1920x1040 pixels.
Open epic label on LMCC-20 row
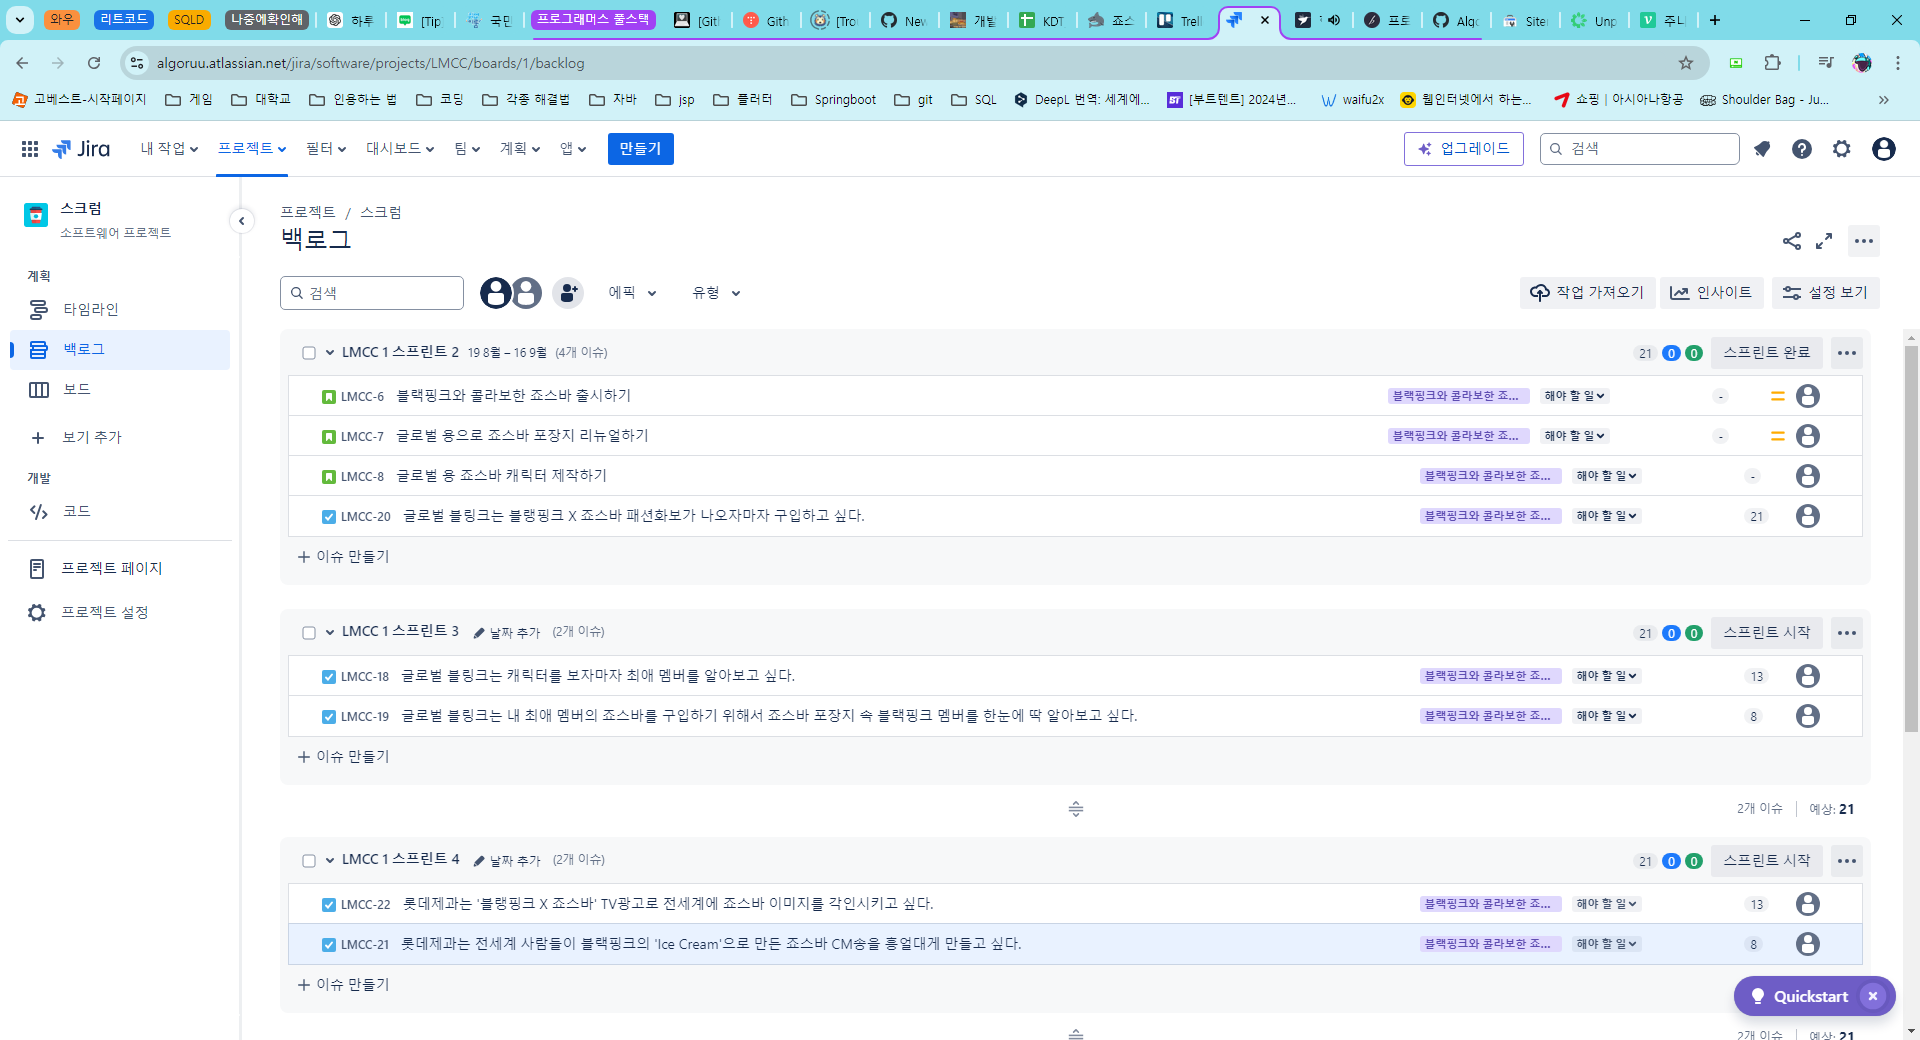1490,516
